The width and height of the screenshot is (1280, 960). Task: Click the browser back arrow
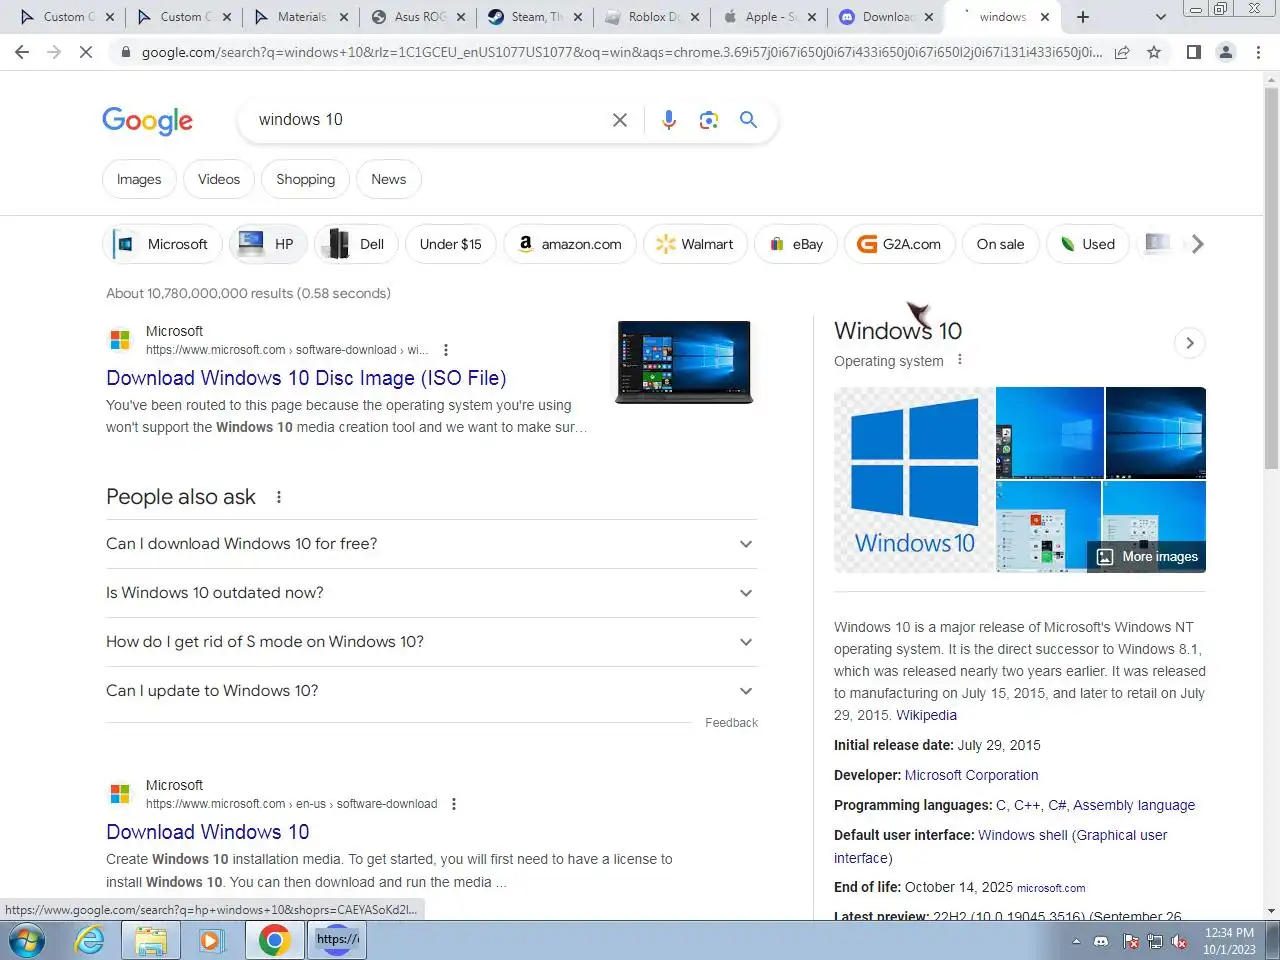click(x=22, y=52)
